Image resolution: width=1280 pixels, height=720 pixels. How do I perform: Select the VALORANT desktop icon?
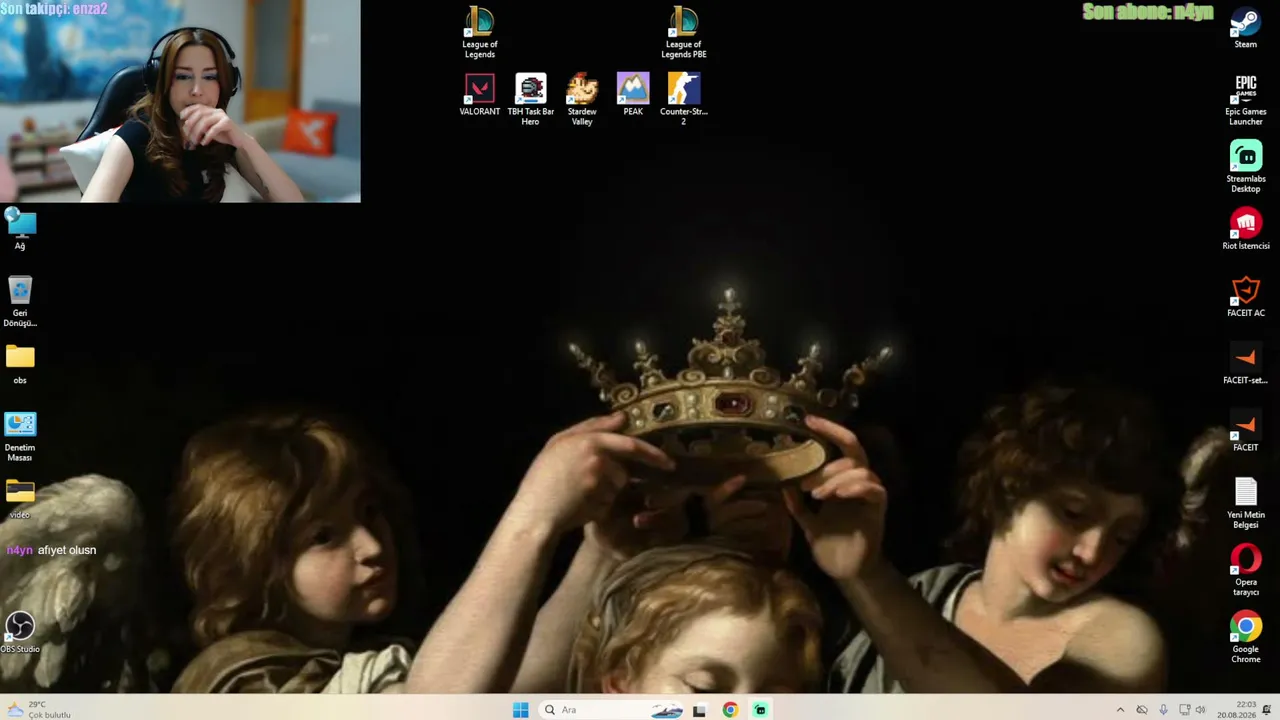click(x=480, y=95)
